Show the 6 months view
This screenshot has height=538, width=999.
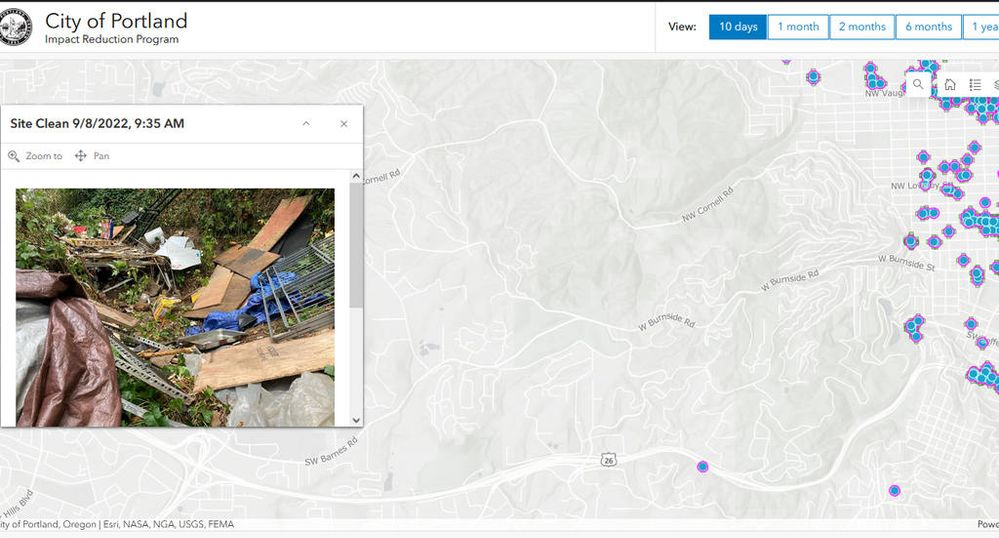(928, 27)
